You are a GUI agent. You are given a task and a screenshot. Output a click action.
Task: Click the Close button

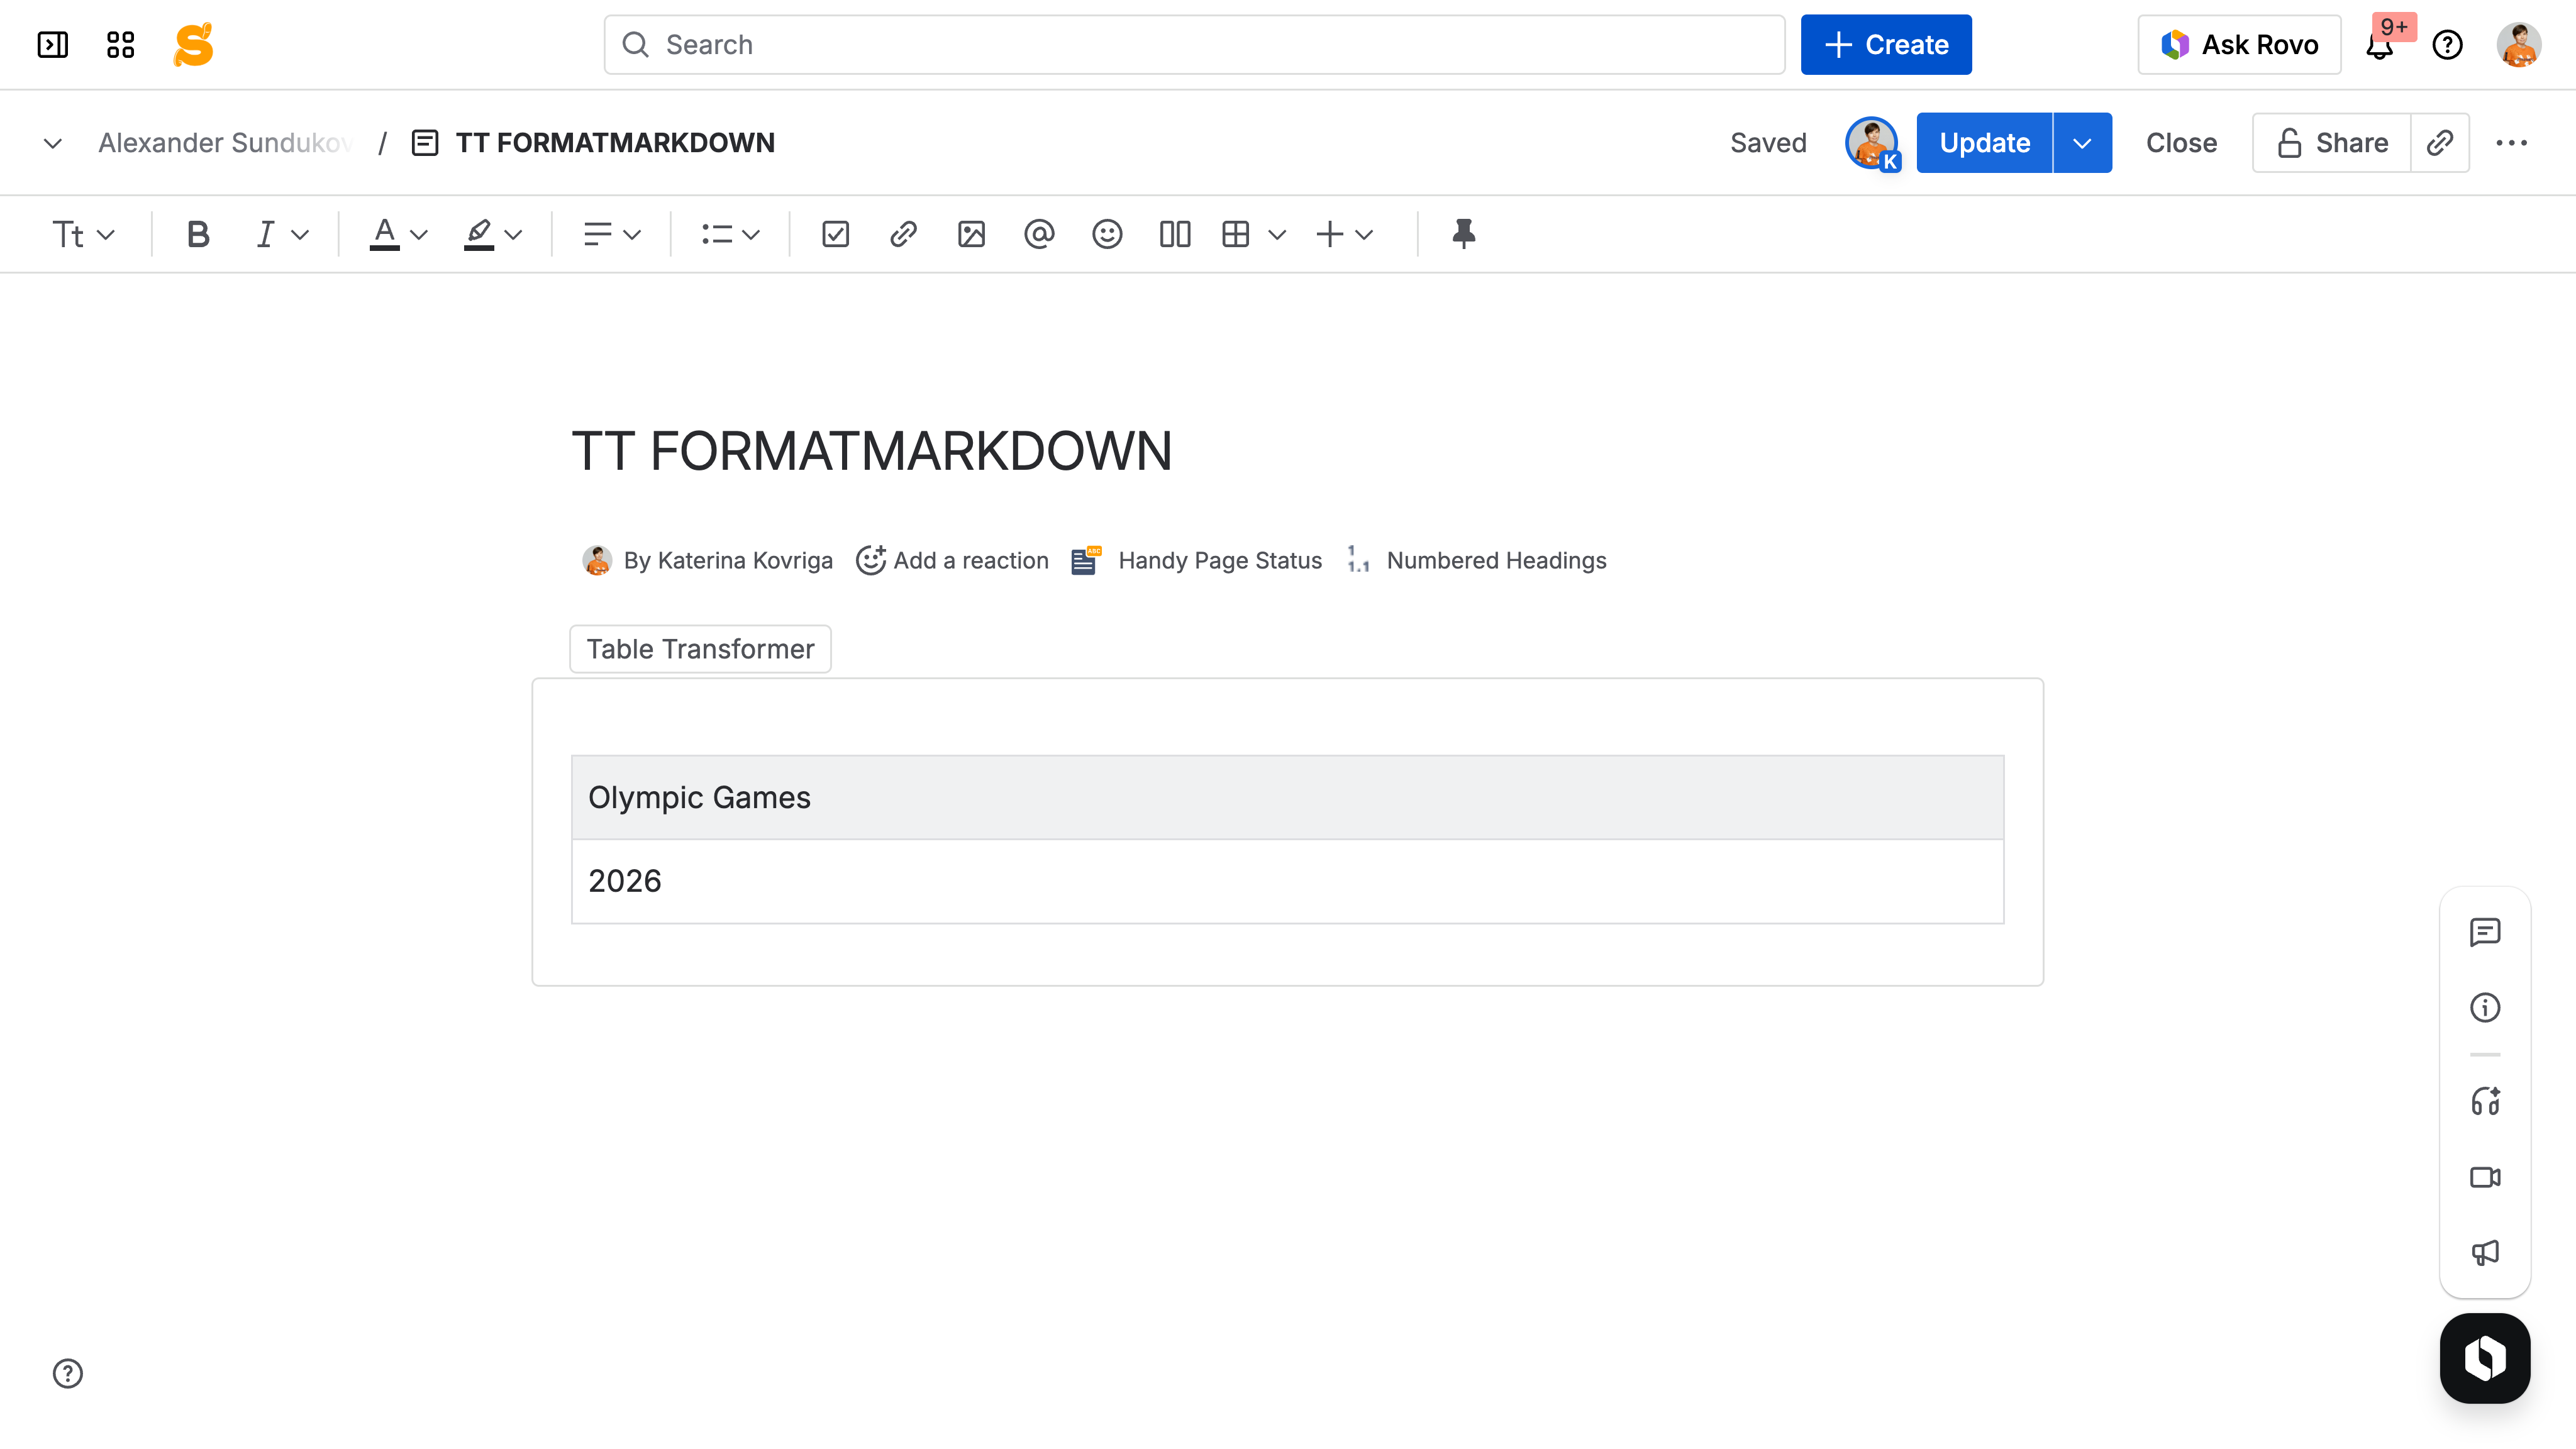click(x=2181, y=143)
